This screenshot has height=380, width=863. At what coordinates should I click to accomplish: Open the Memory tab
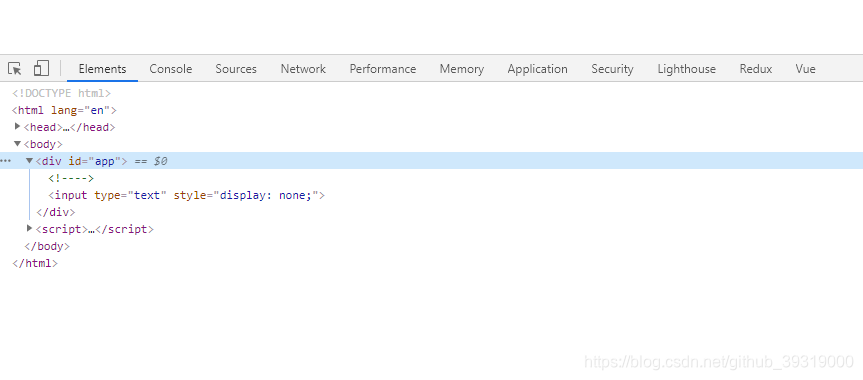[462, 69]
